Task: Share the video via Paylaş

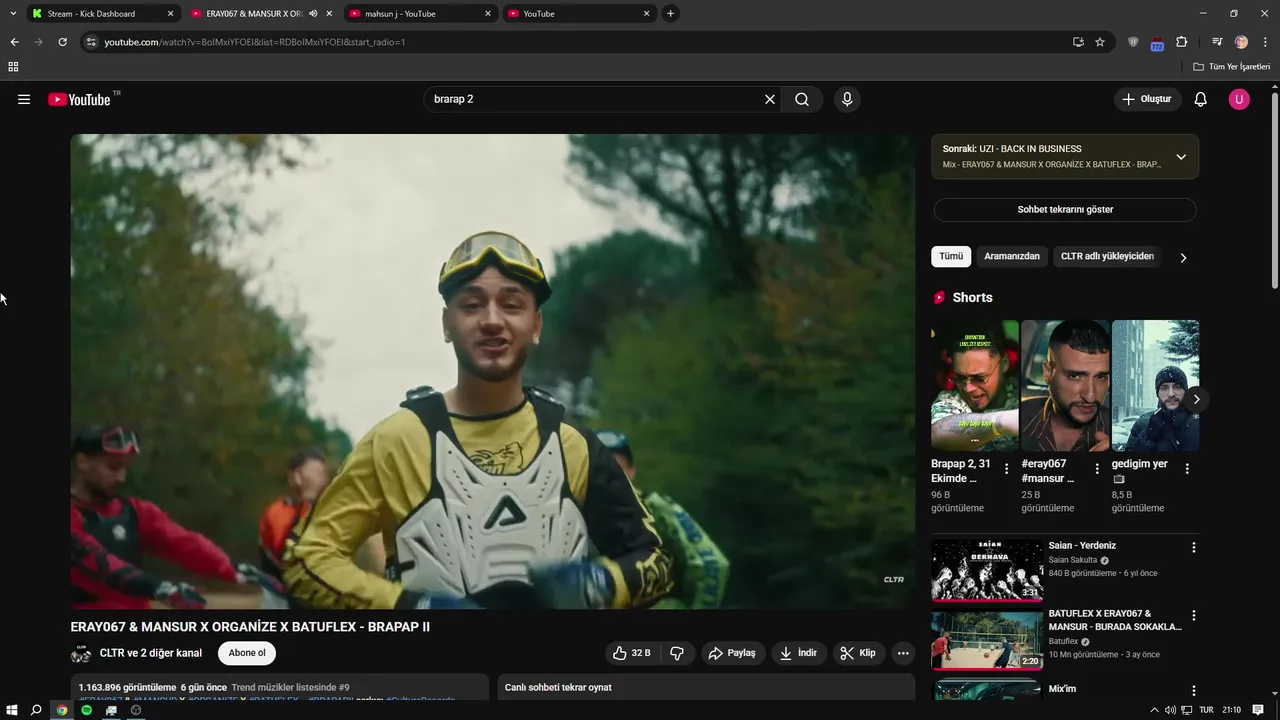Action: (732, 653)
